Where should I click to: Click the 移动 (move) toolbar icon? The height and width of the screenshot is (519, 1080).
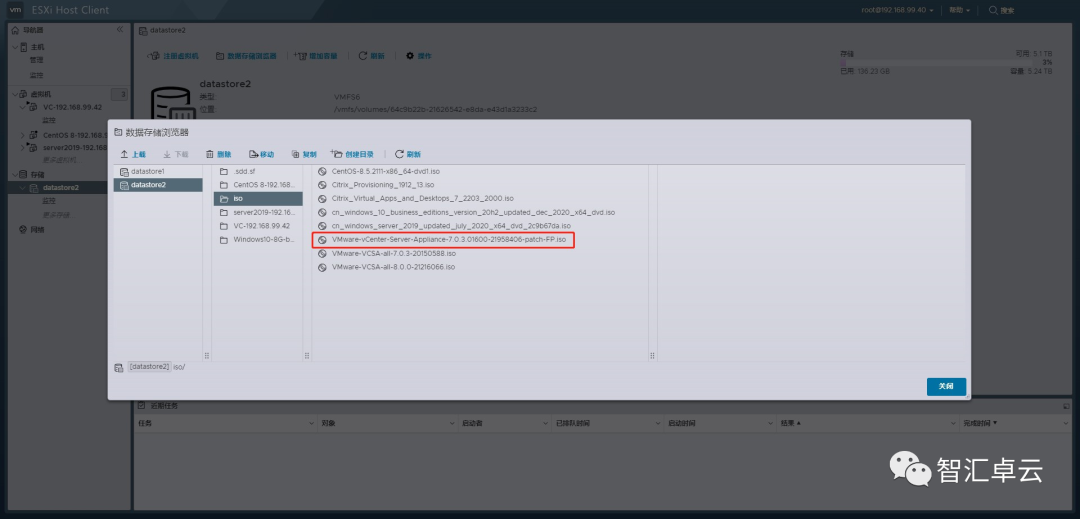tap(253, 154)
